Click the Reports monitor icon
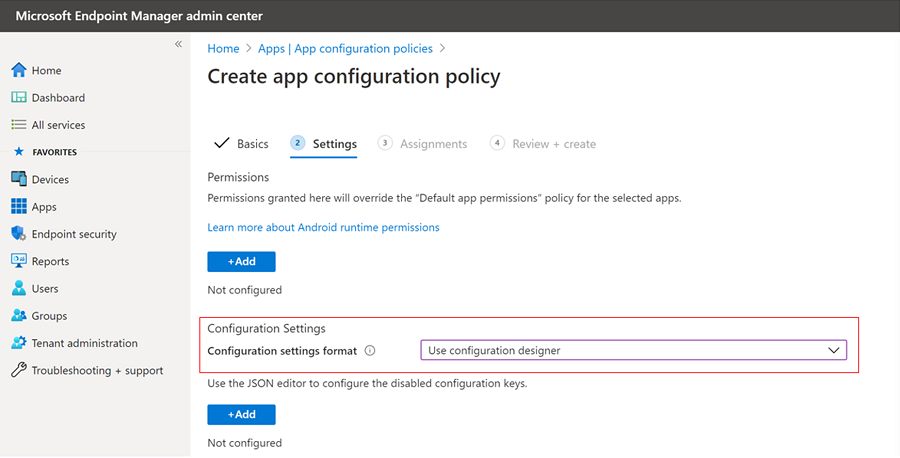The width and height of the screenshot is (900, 458). (x=19, y=261)
